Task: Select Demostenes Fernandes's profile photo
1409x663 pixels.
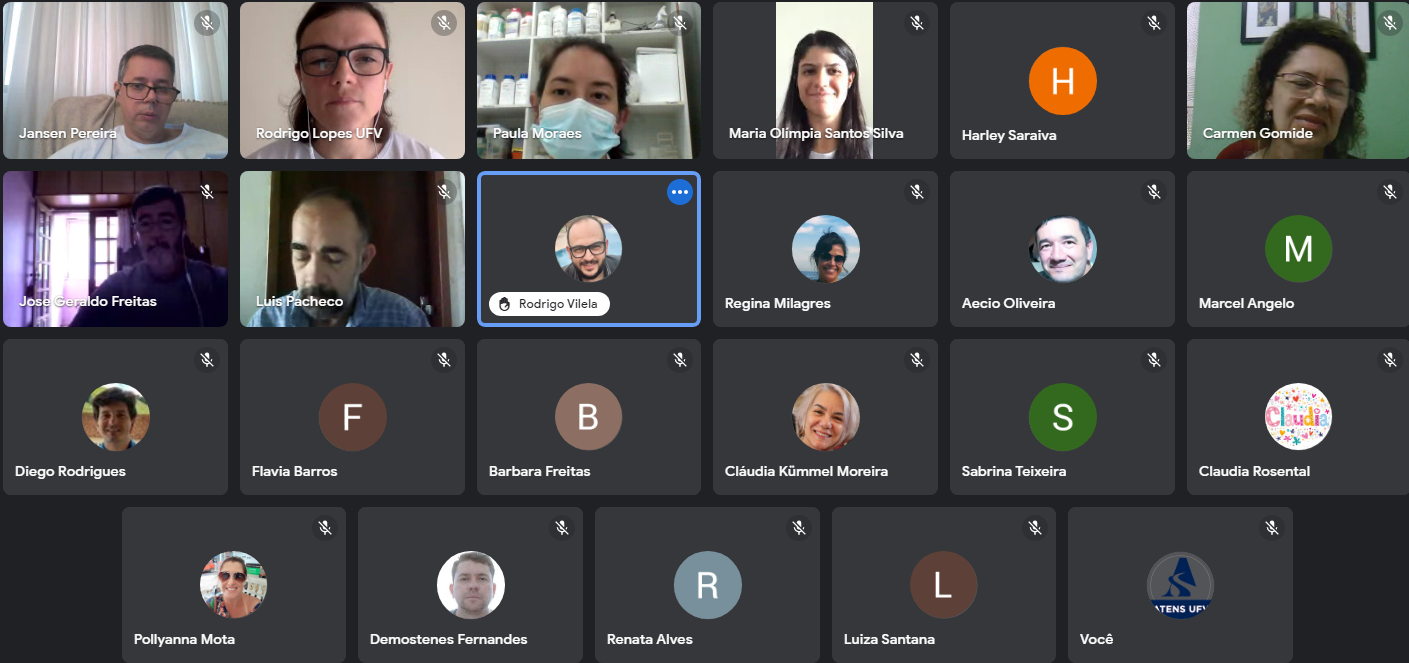Action: (471, 585)
